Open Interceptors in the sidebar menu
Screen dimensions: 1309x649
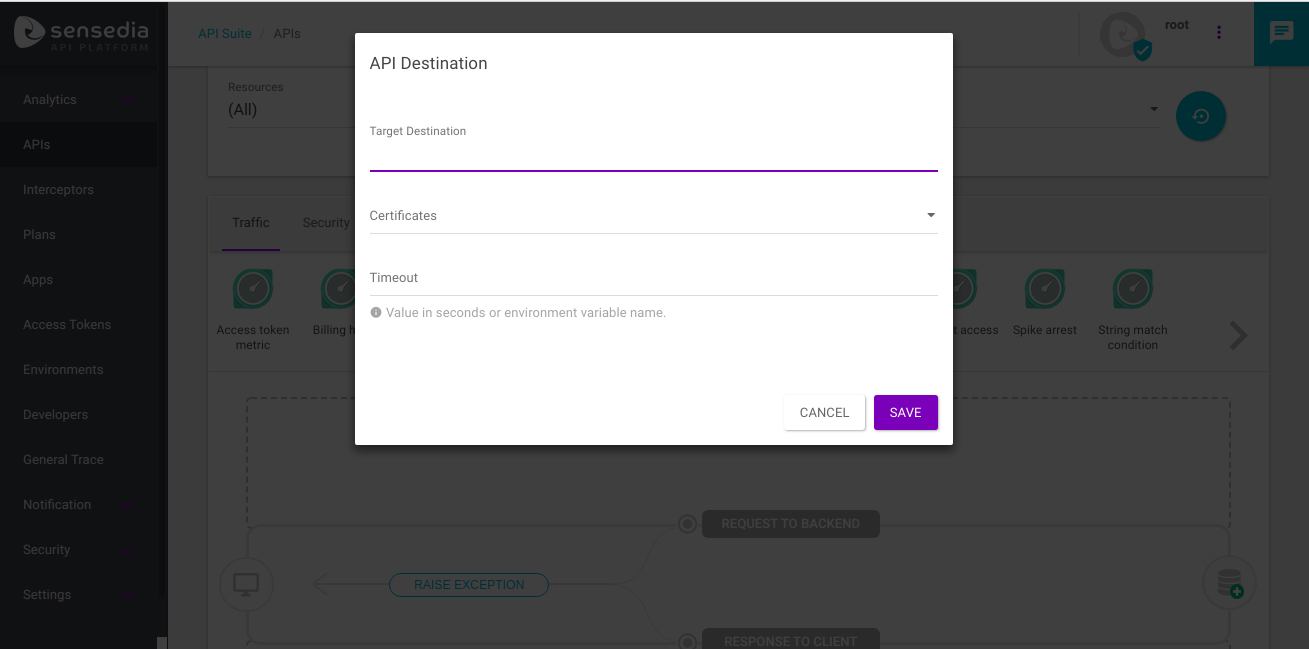58,190
